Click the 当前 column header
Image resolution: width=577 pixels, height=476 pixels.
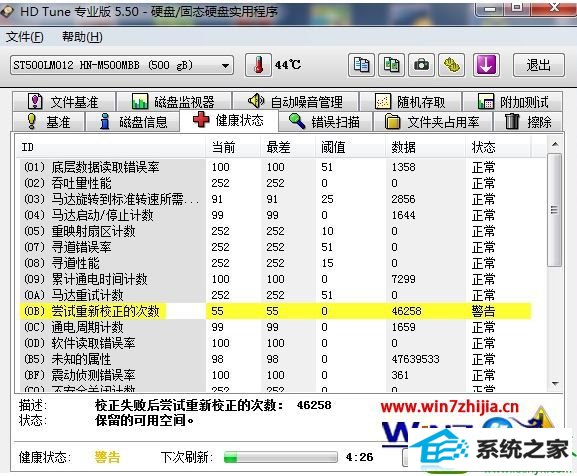coord(233,147)
